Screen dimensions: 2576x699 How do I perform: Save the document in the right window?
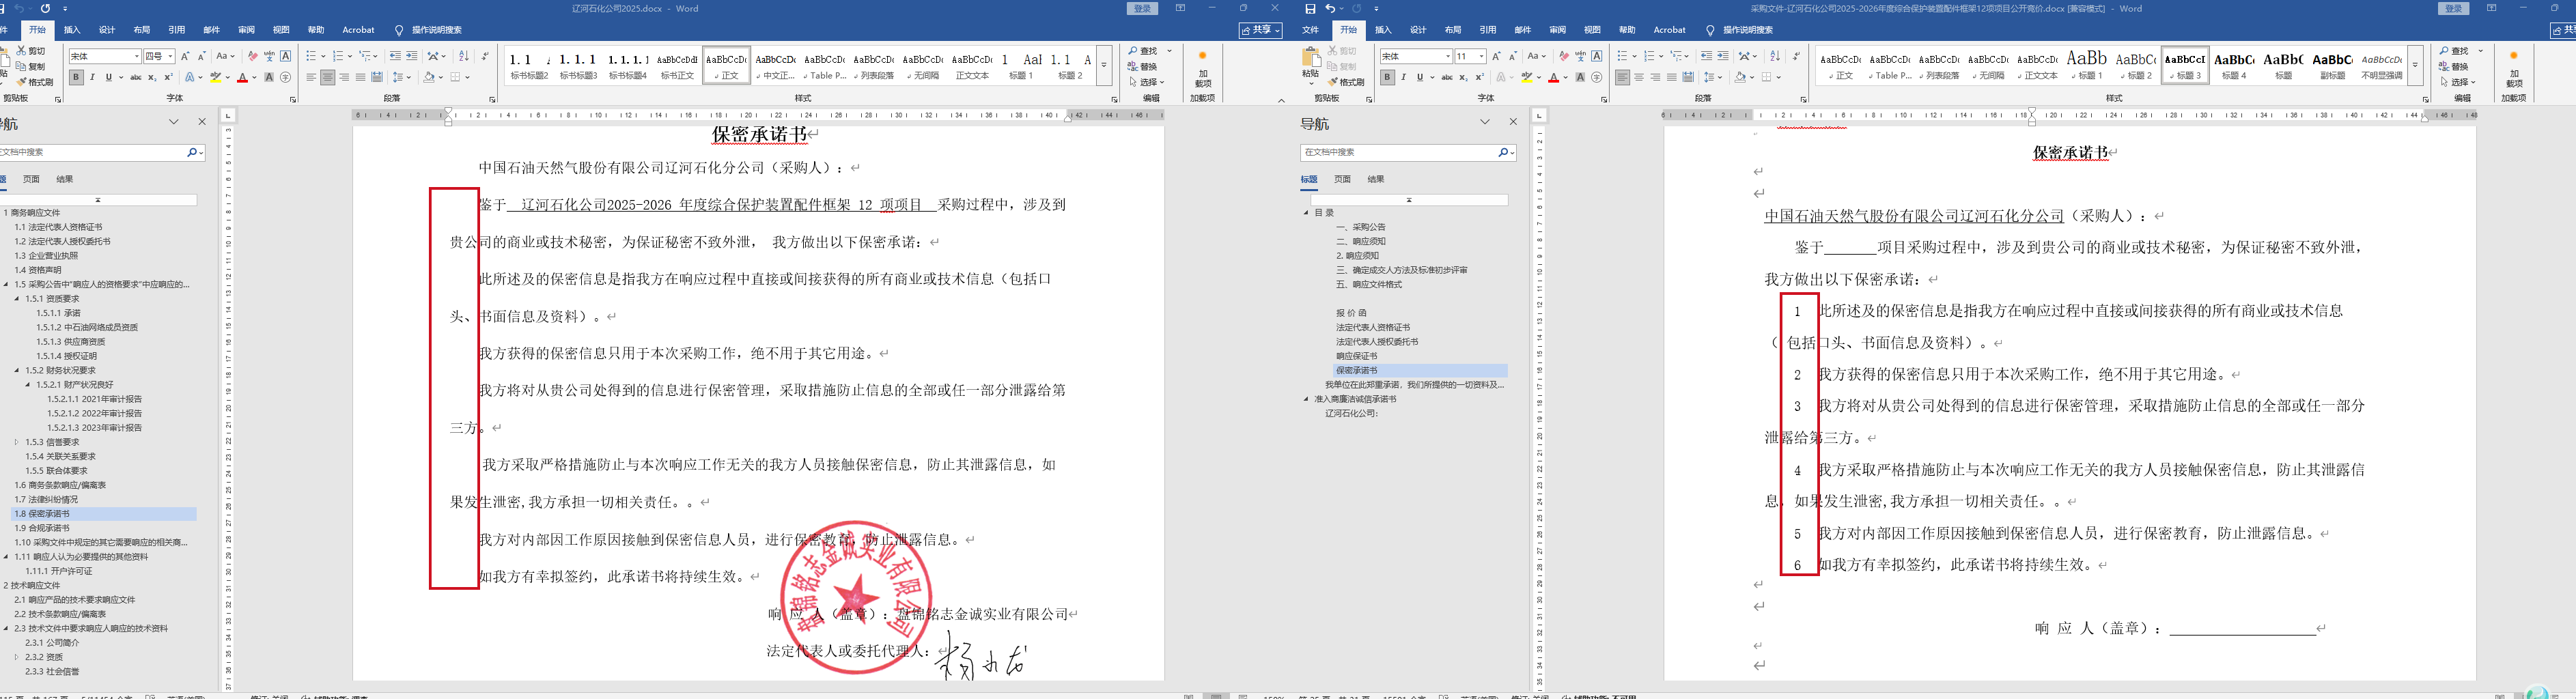pyautogui.click(x=1310, y=9)
